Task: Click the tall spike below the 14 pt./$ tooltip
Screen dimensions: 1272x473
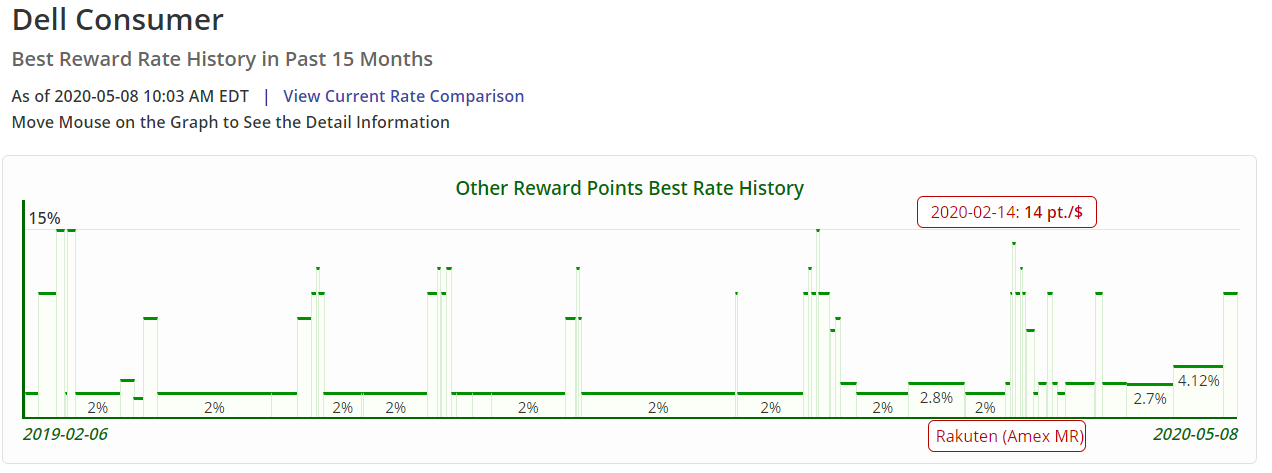Action: pyautogui.click(x=1013, y=330)
